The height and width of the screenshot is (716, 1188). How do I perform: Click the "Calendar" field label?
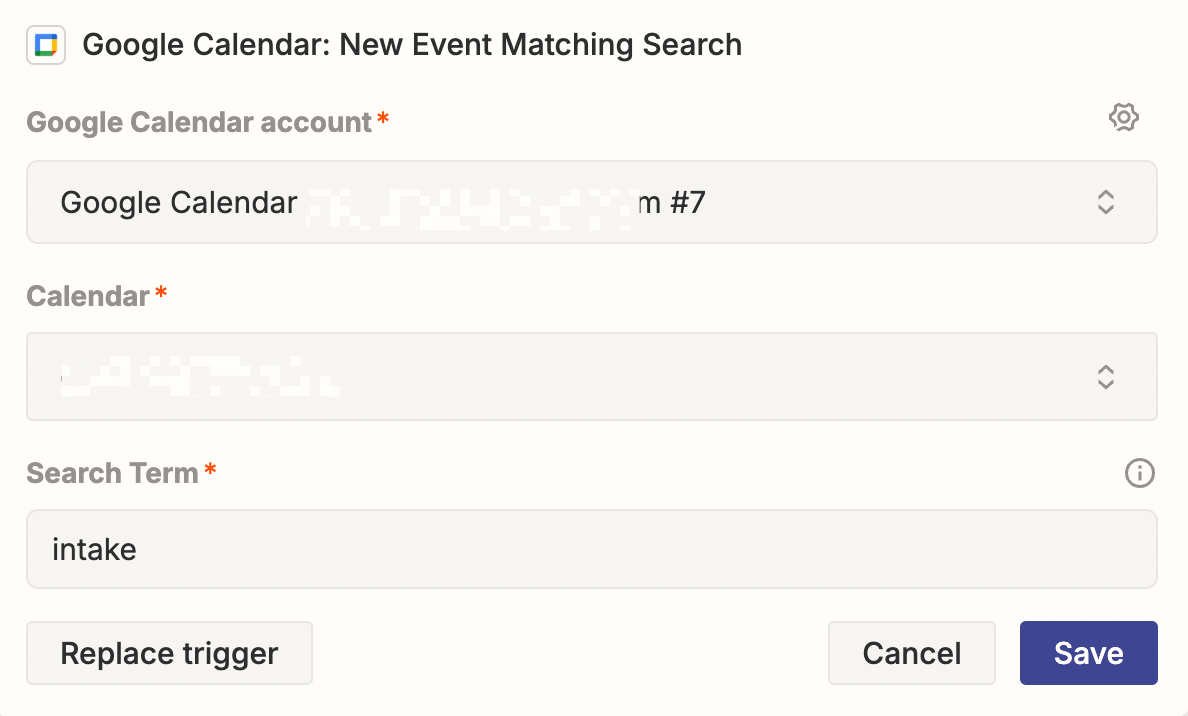click(x=88, y=296)
